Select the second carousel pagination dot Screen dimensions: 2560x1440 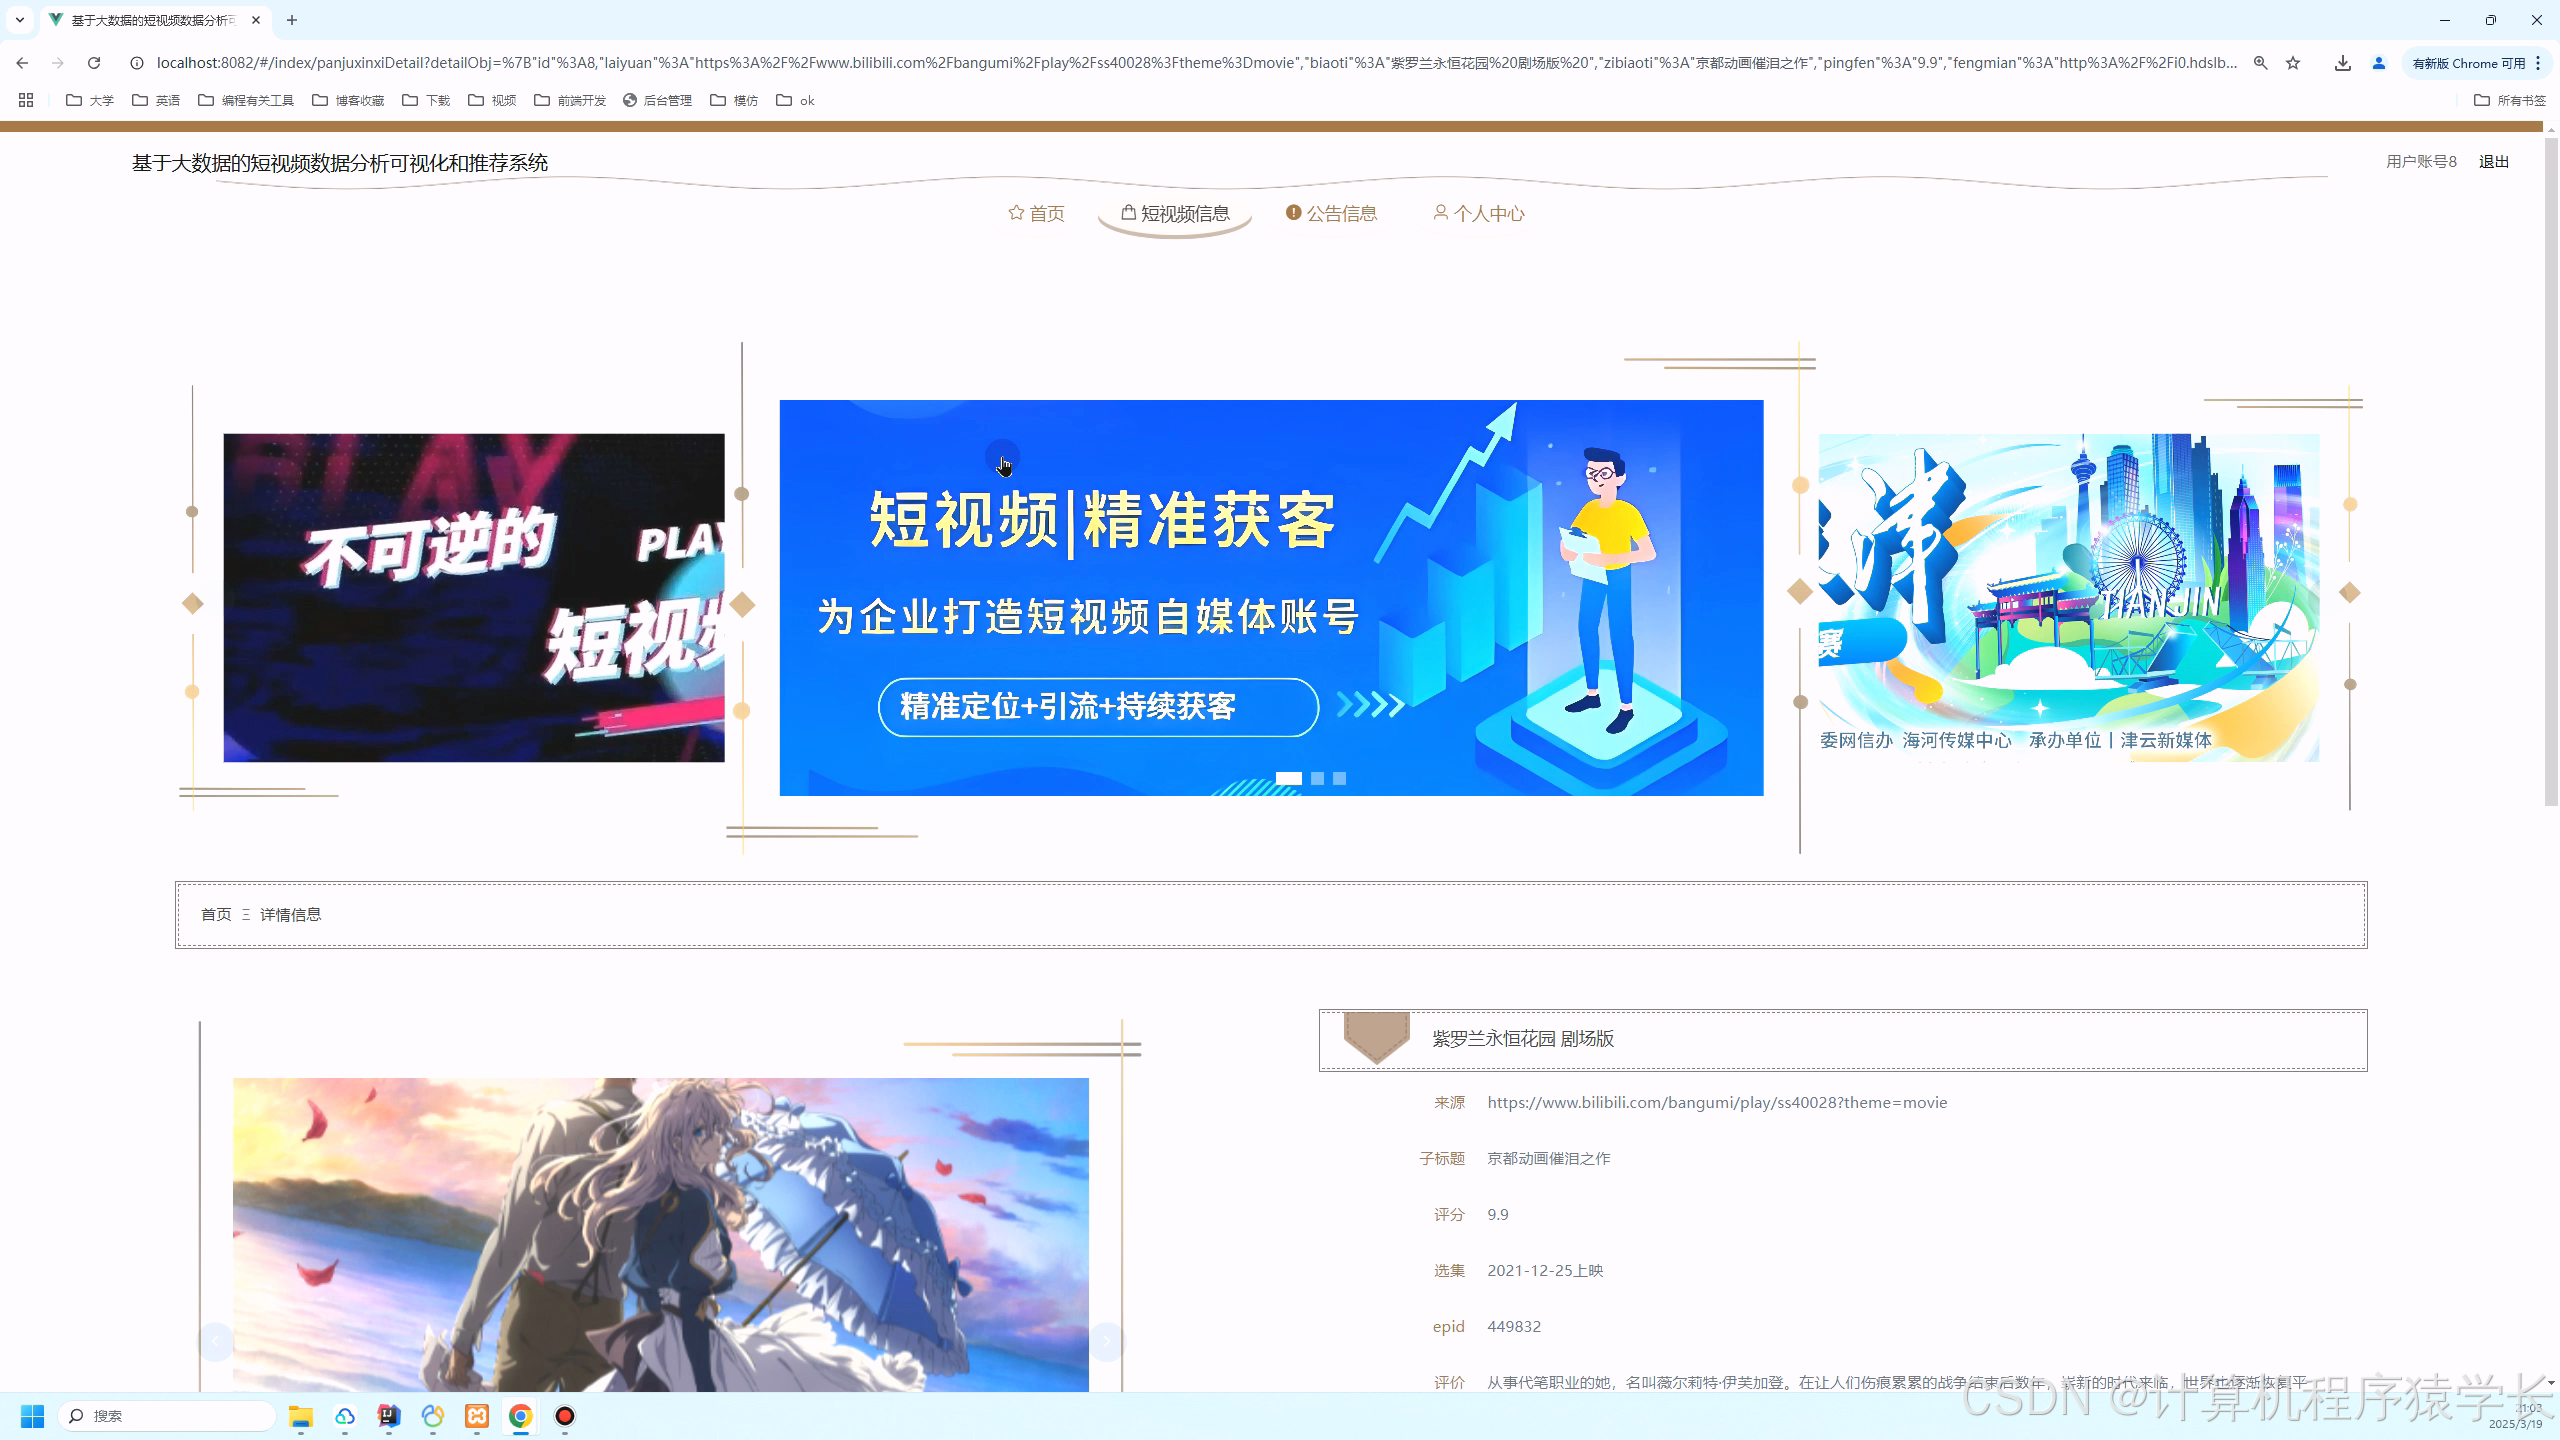coord(1316,777)
